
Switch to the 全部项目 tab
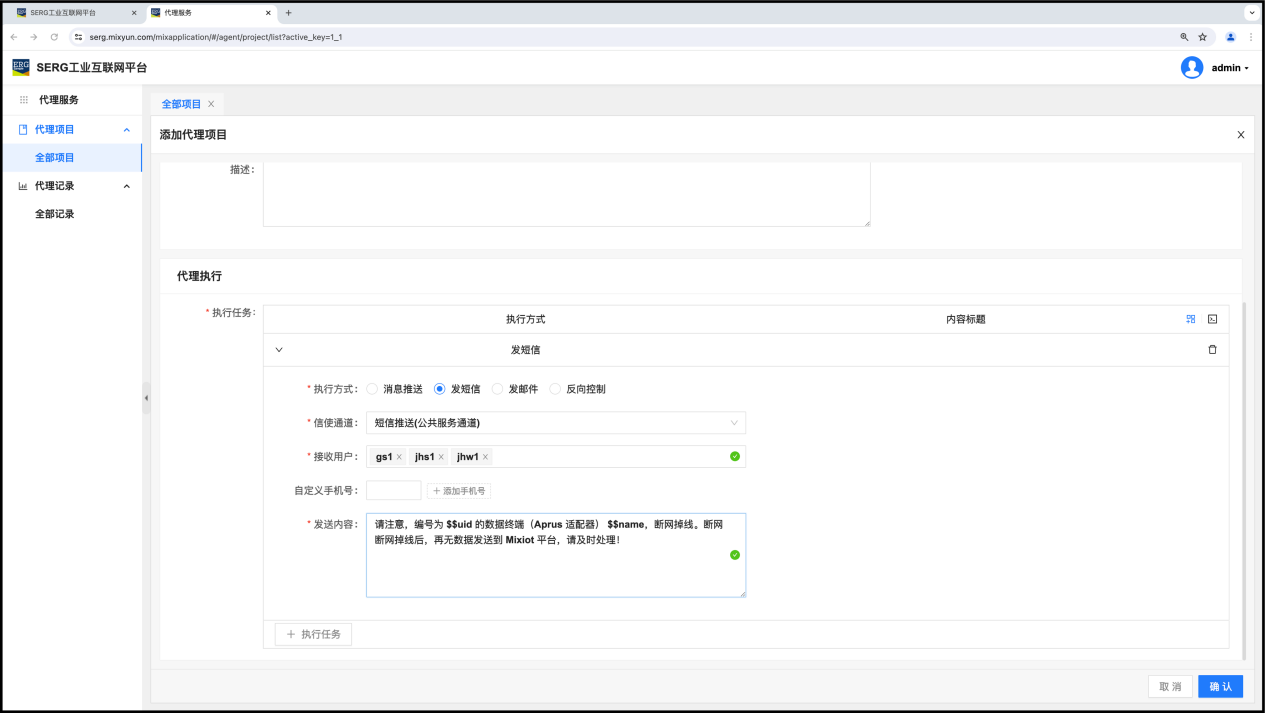click(x=181, y=104)
